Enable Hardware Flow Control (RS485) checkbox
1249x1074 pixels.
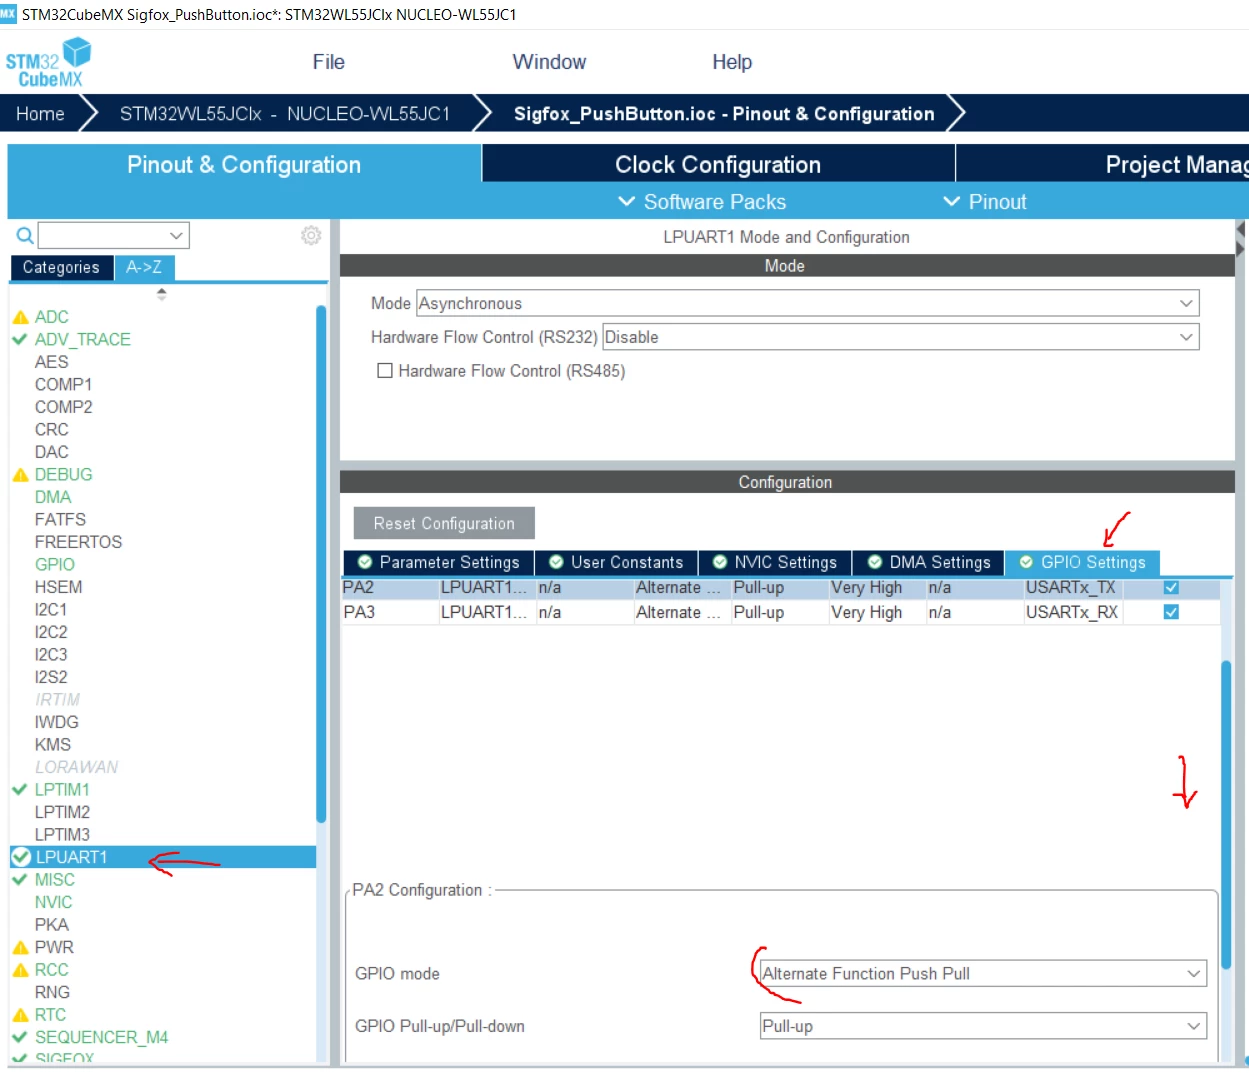tap(384, 371)
